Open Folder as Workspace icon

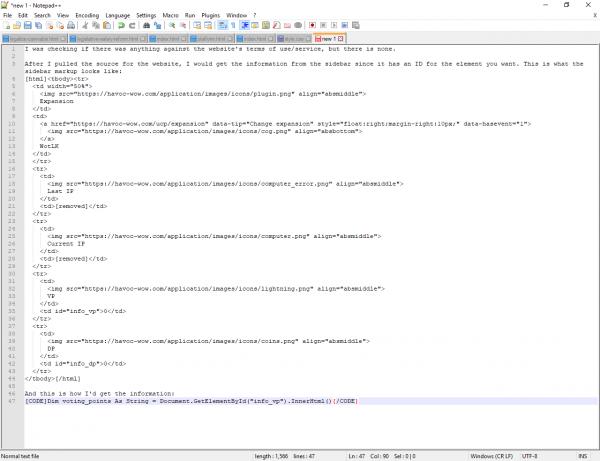coord(287,25)
